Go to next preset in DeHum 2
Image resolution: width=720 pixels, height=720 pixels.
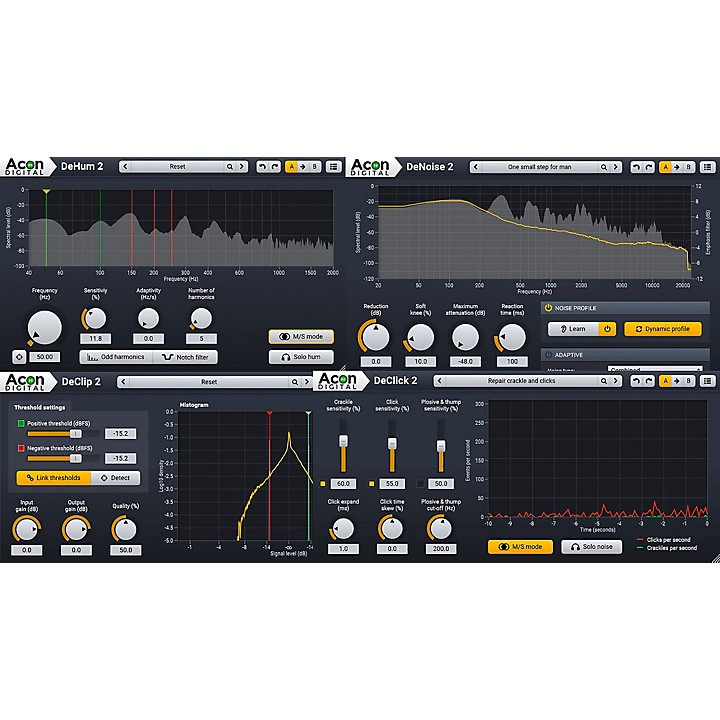[x=242, y=167]
